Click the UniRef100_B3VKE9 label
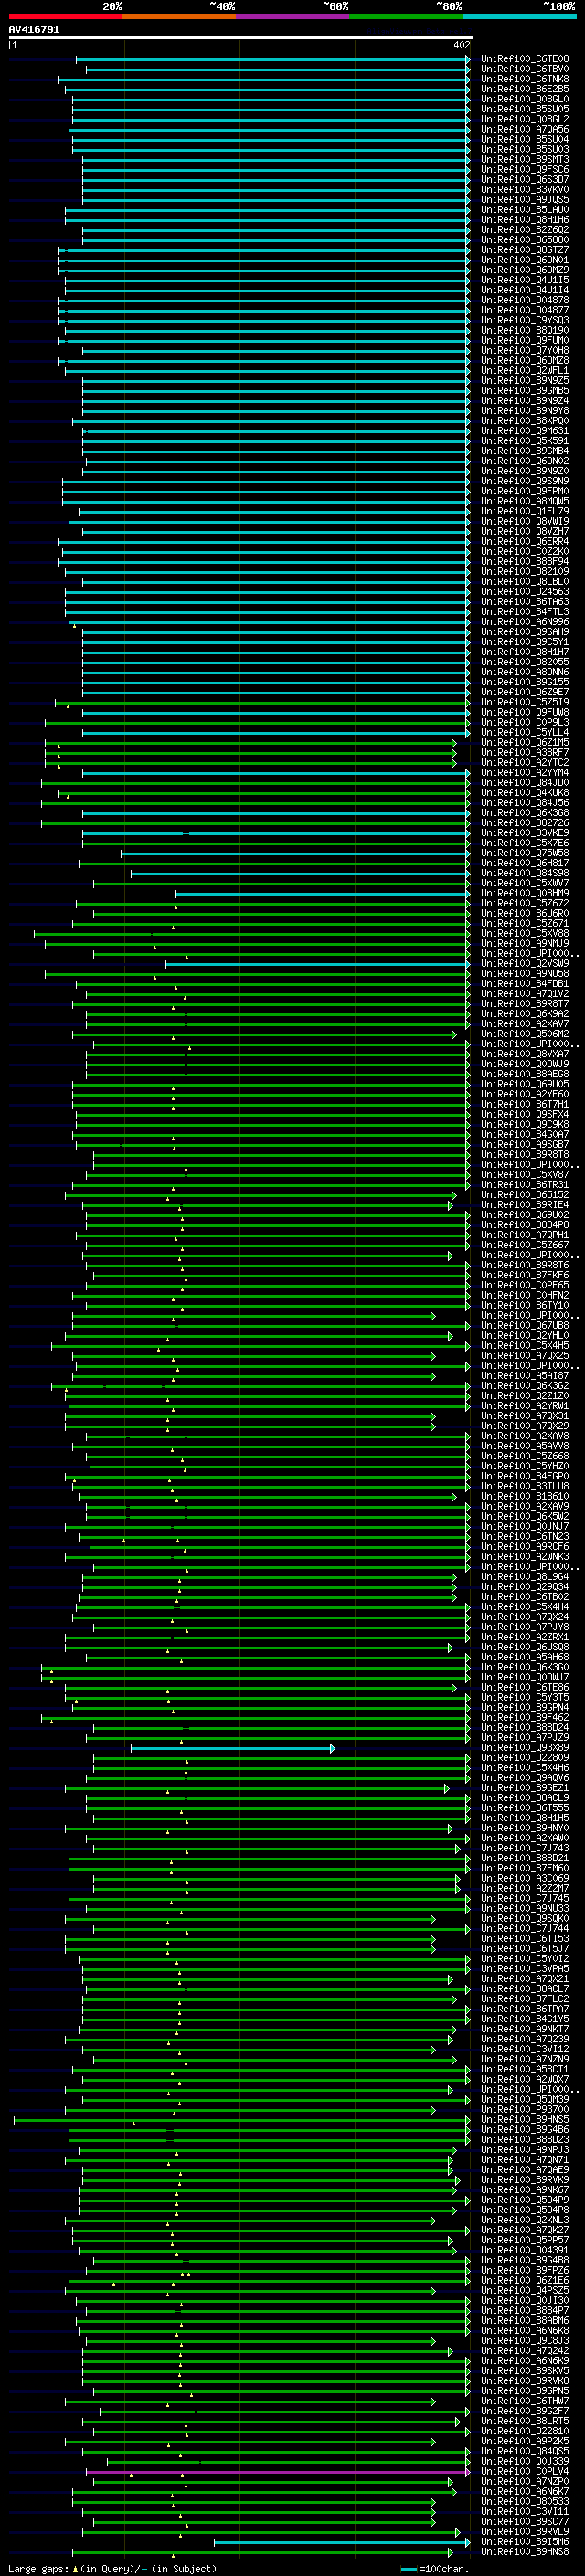This screenshot has width=585, height=2576. click(x=524, y=832)
